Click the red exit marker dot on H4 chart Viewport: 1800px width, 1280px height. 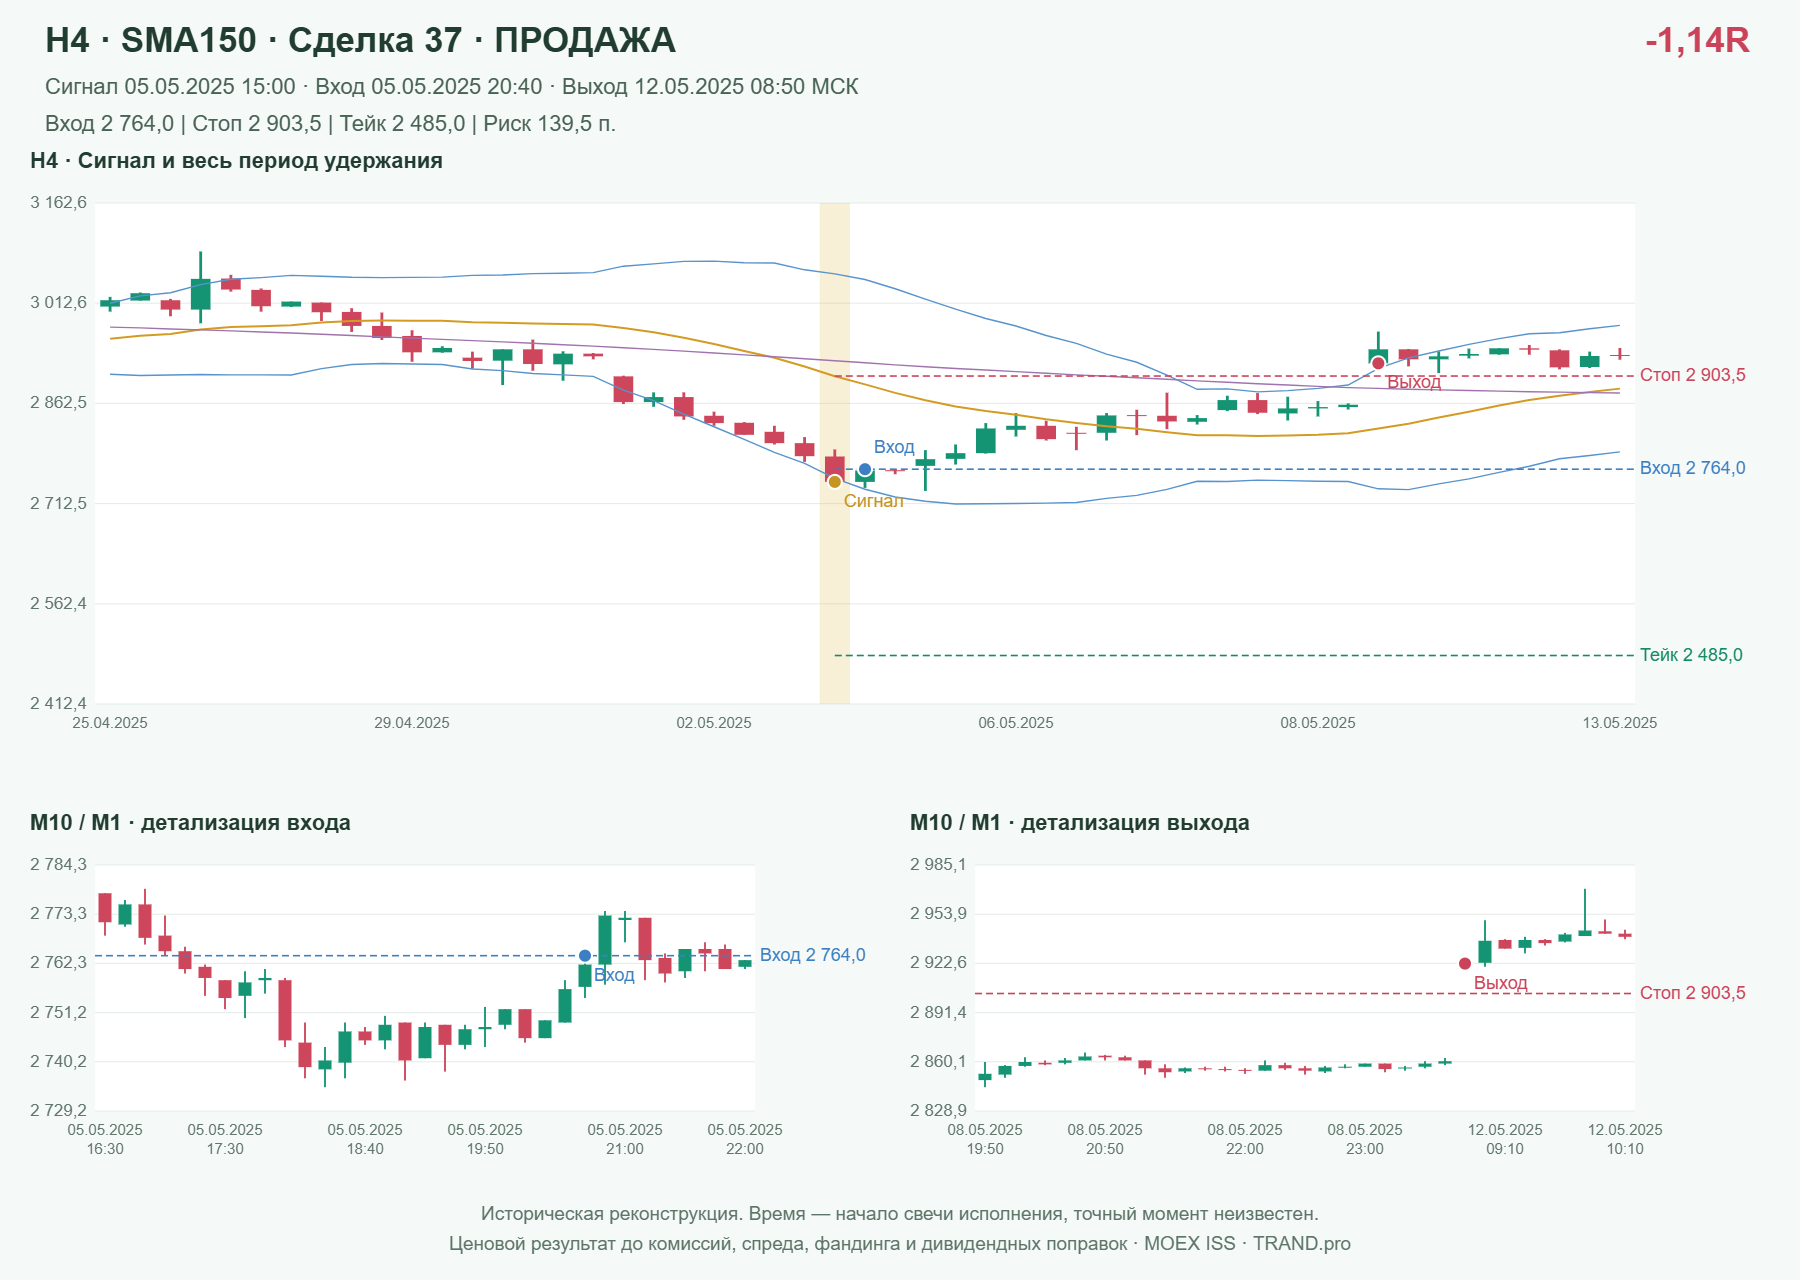point(1378,363)
